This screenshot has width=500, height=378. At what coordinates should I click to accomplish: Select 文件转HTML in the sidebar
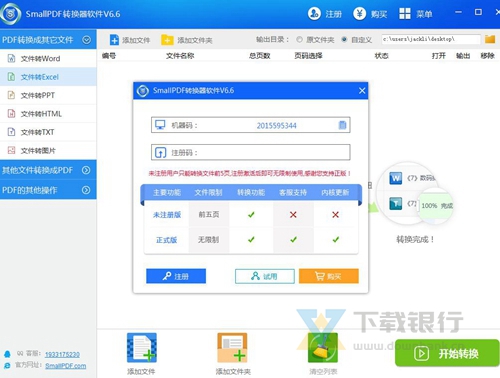coord(48,114)
